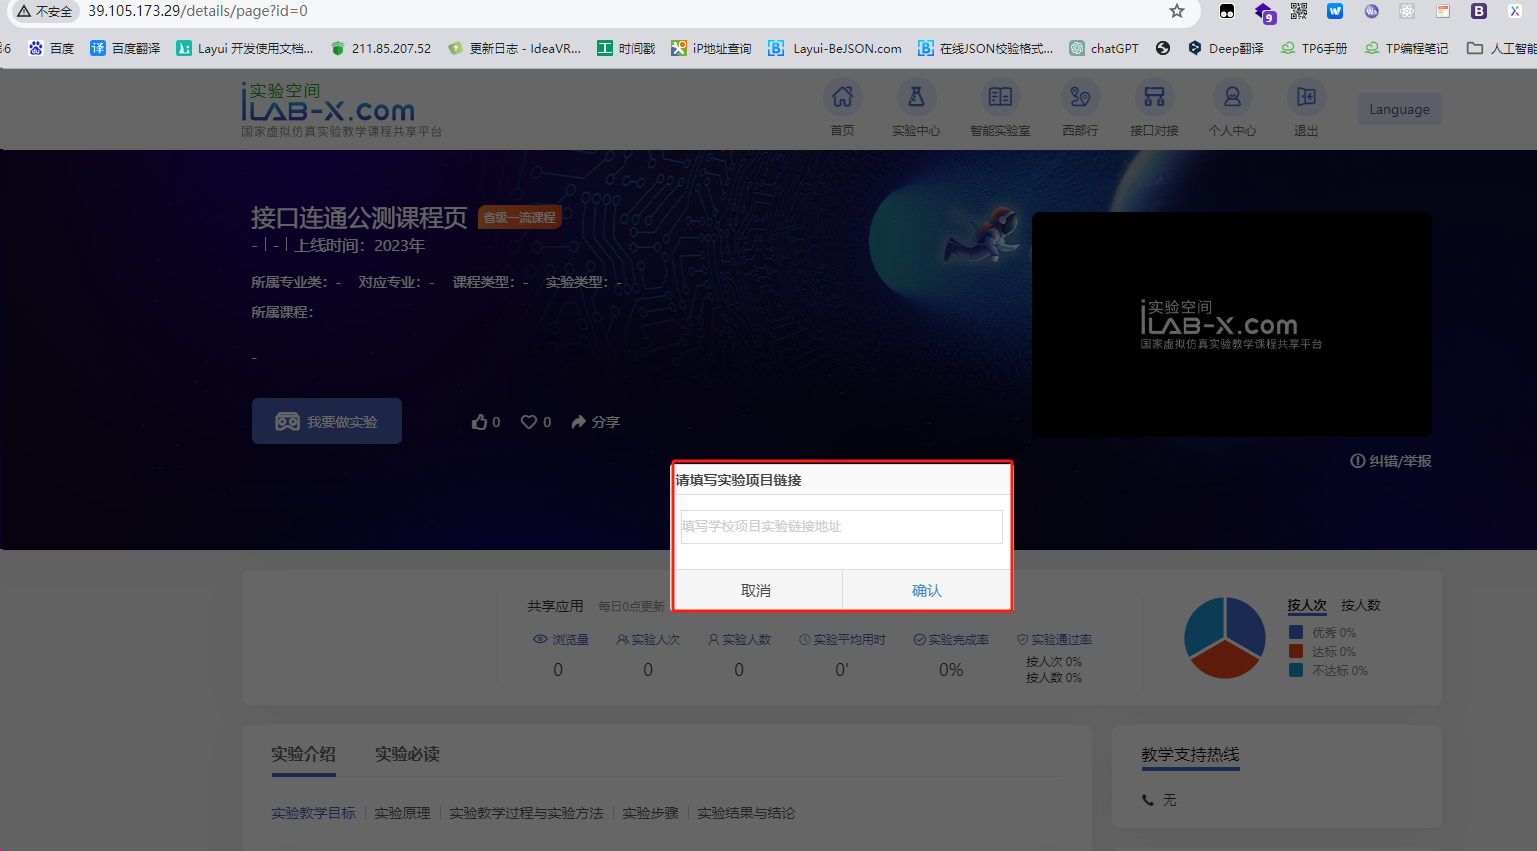Image resolution: width=1537 pixels, height=851 pixels.
Task: Click the 达标 red legend swatch
Action: [x=1296, y=651]
